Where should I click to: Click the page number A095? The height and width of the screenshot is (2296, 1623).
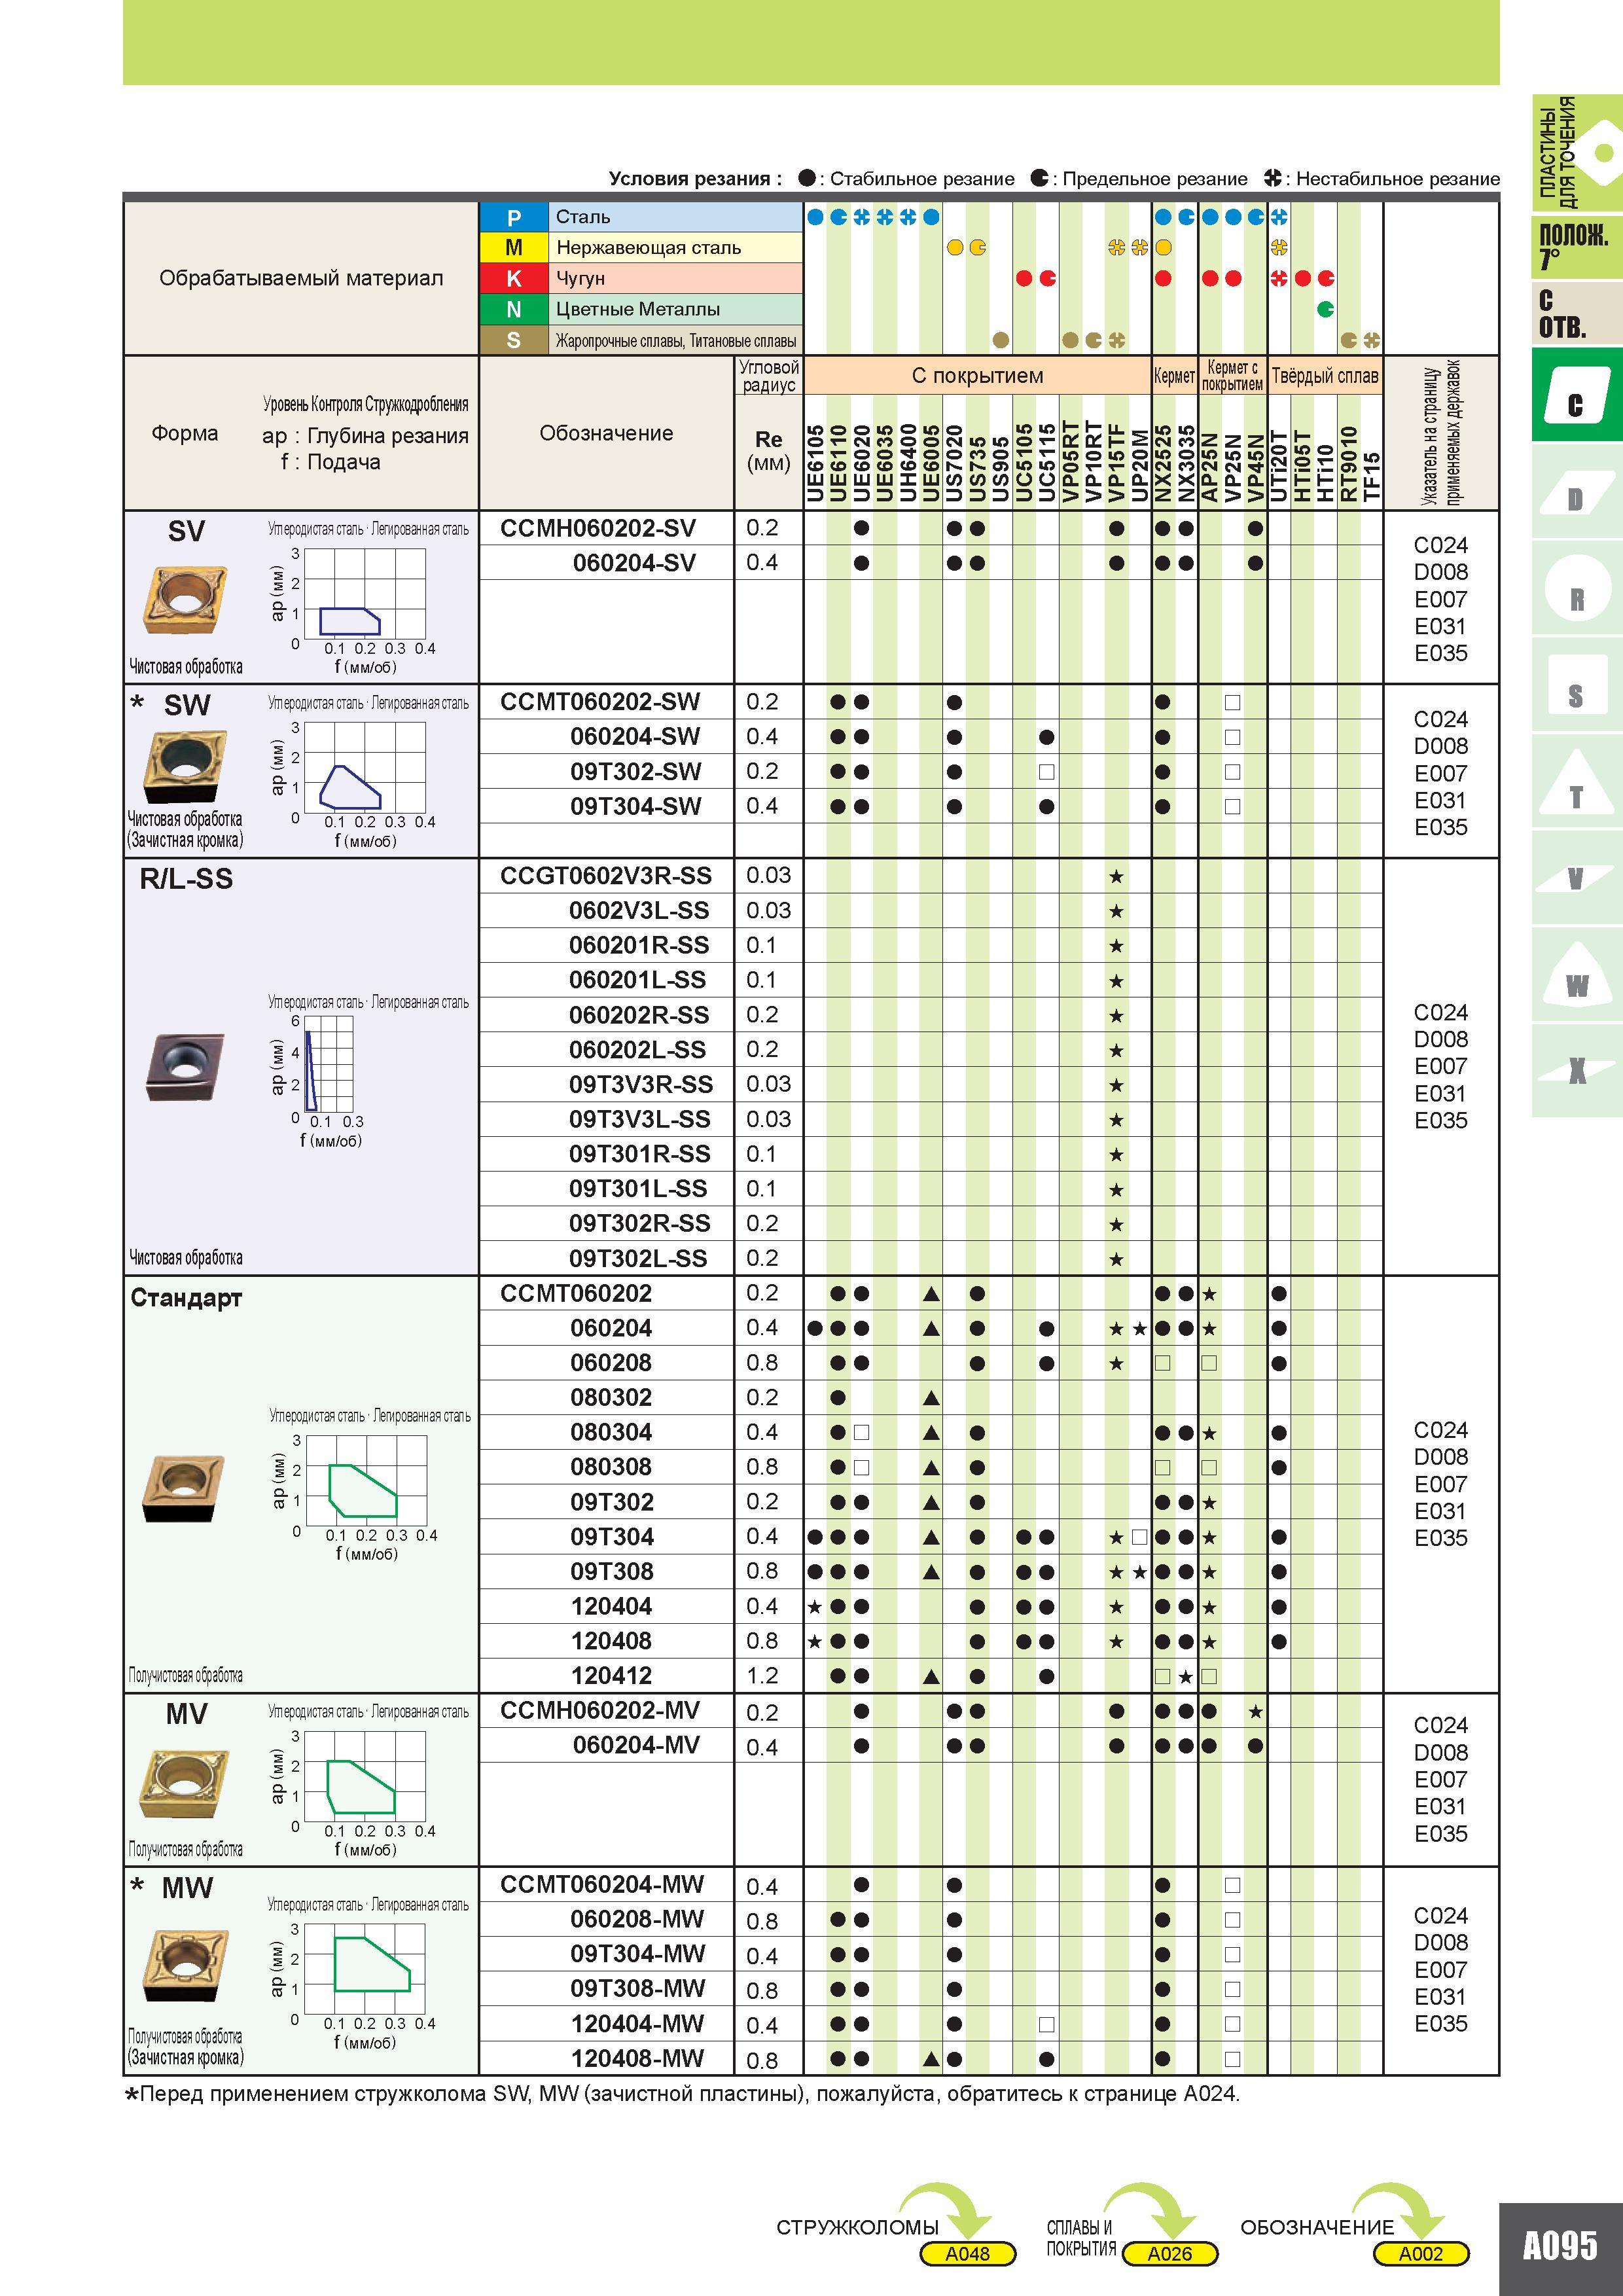tap(1560, 2246)
